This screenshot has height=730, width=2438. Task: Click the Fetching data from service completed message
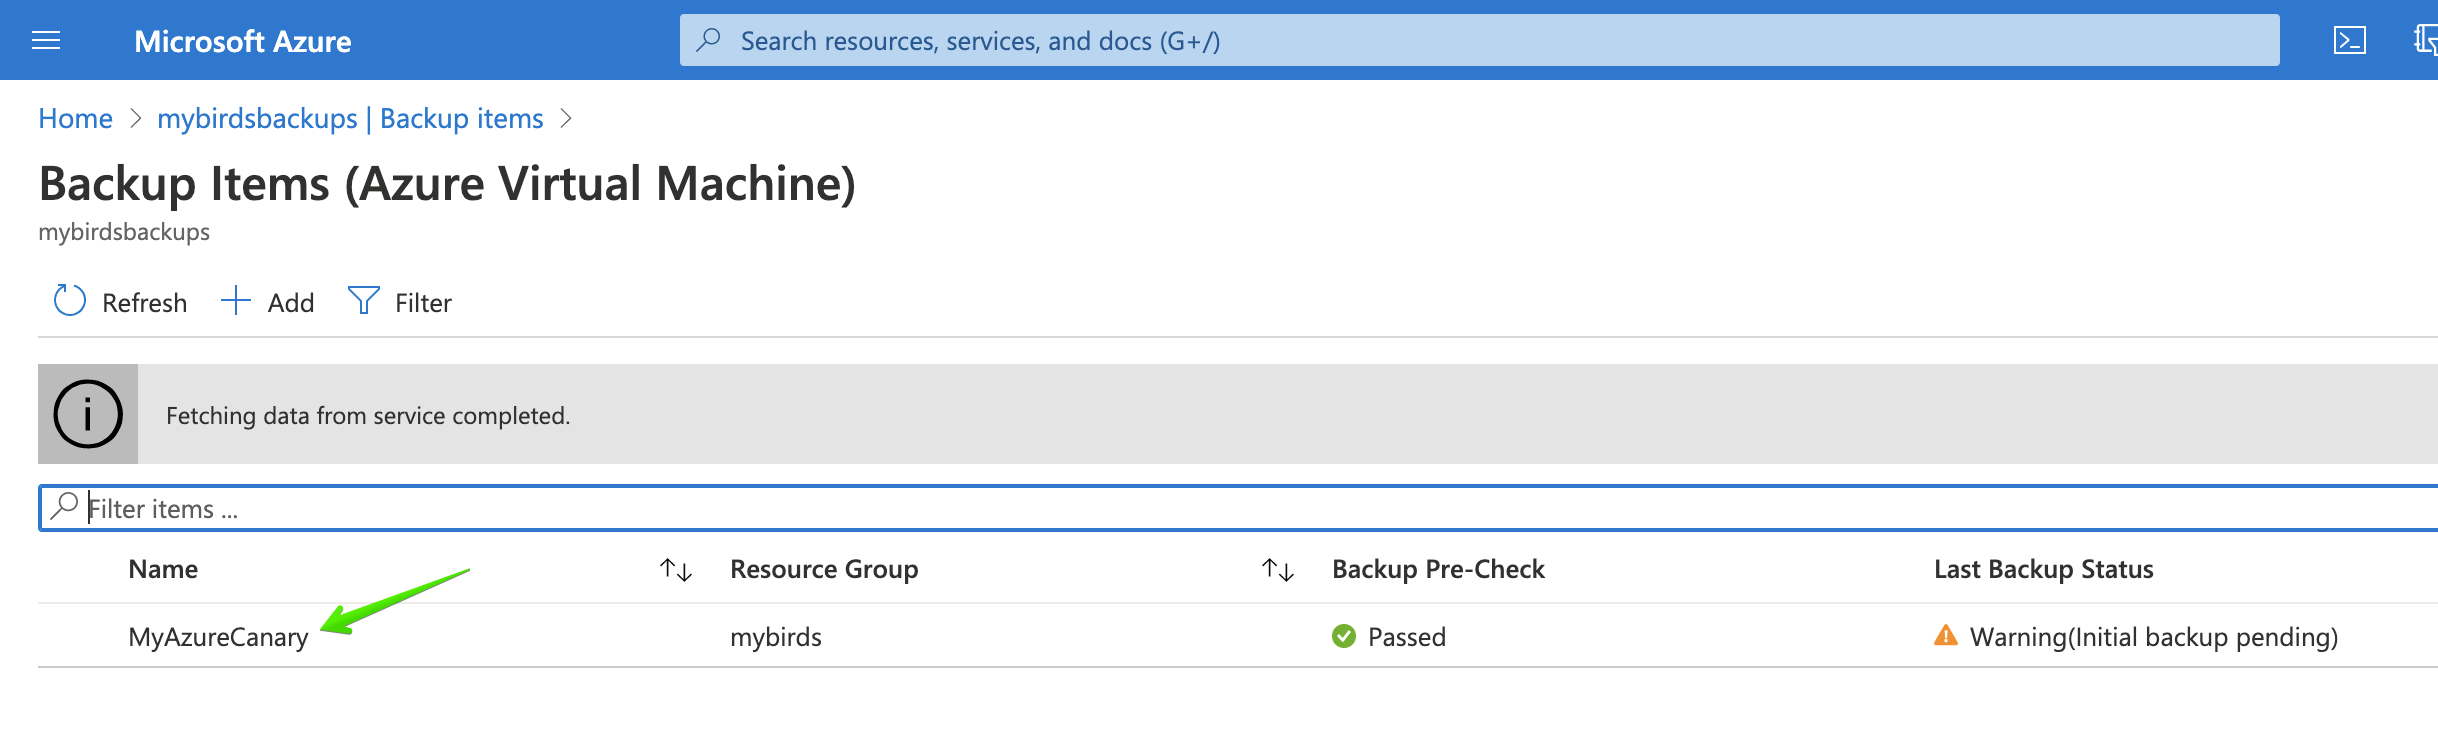pyautogui.click(x=368, y=415)
